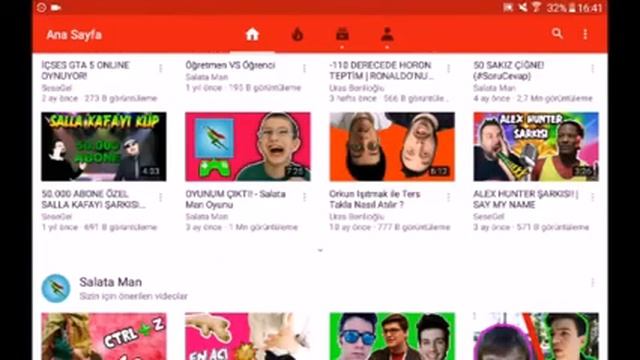Open options for 50 SAKIZ ÇİĞNE video
Image resolution: width=640 pixels, height=360 pixels.
pyautogui.click(x=592, y=68)
